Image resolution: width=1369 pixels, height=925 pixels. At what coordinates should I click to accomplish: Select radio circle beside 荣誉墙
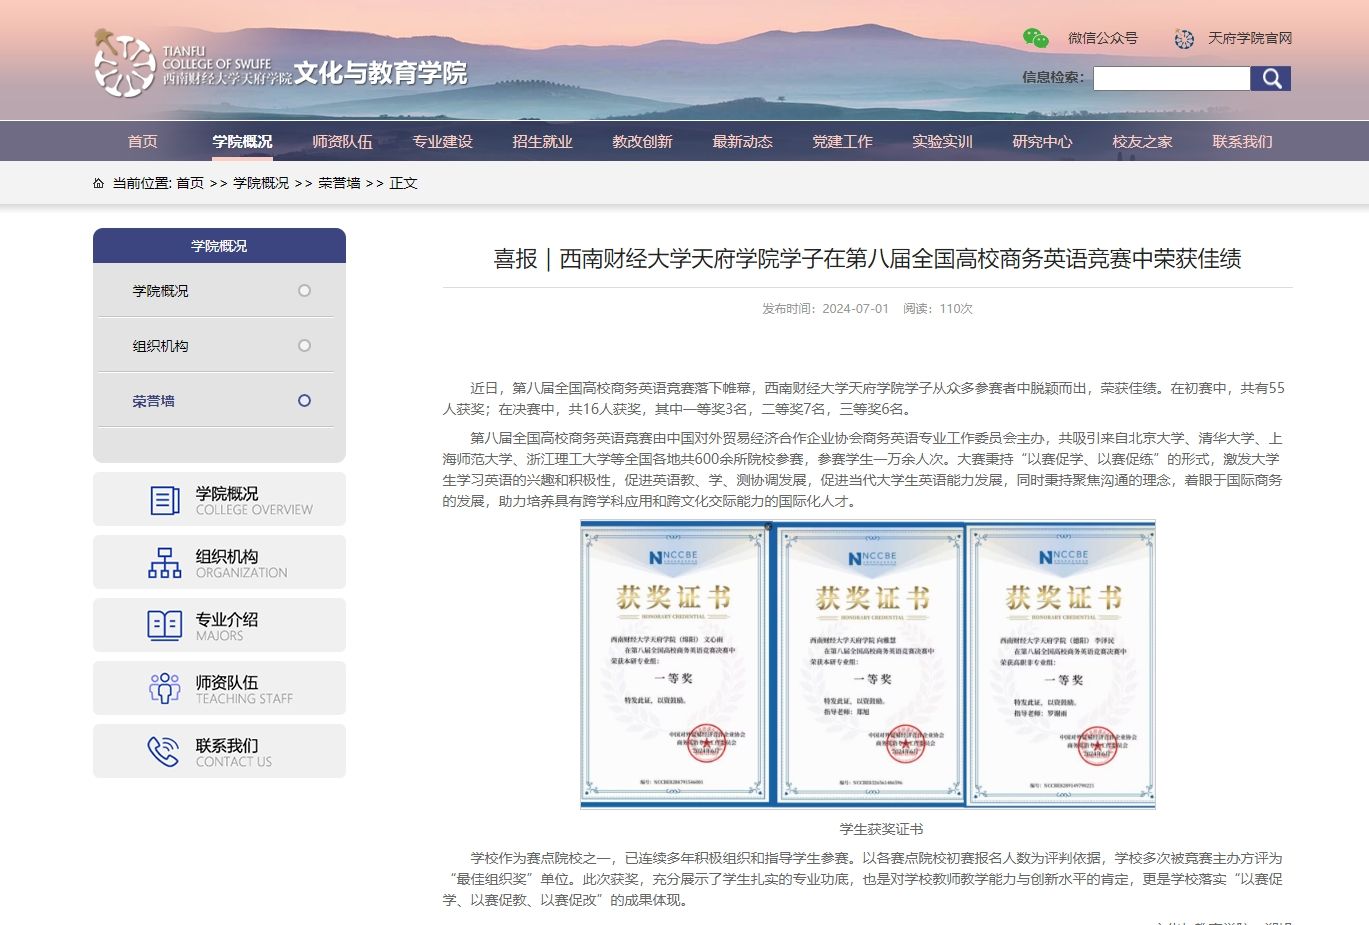[x=304, y=401]
